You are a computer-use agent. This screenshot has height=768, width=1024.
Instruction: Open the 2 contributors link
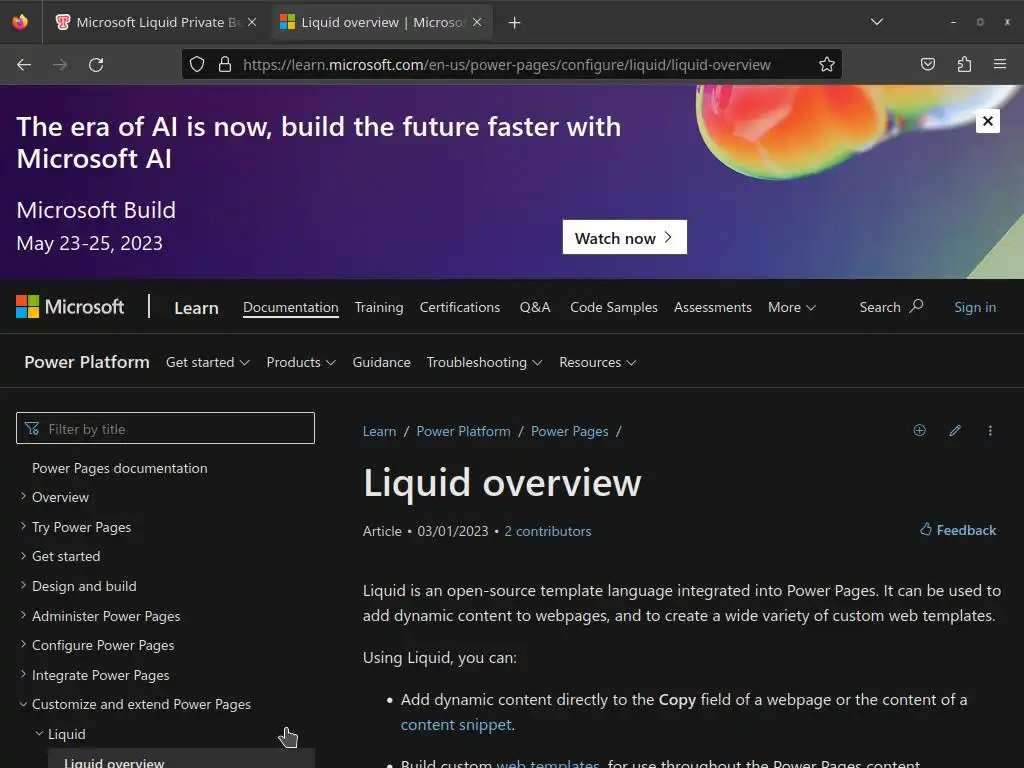click(547, 531)
